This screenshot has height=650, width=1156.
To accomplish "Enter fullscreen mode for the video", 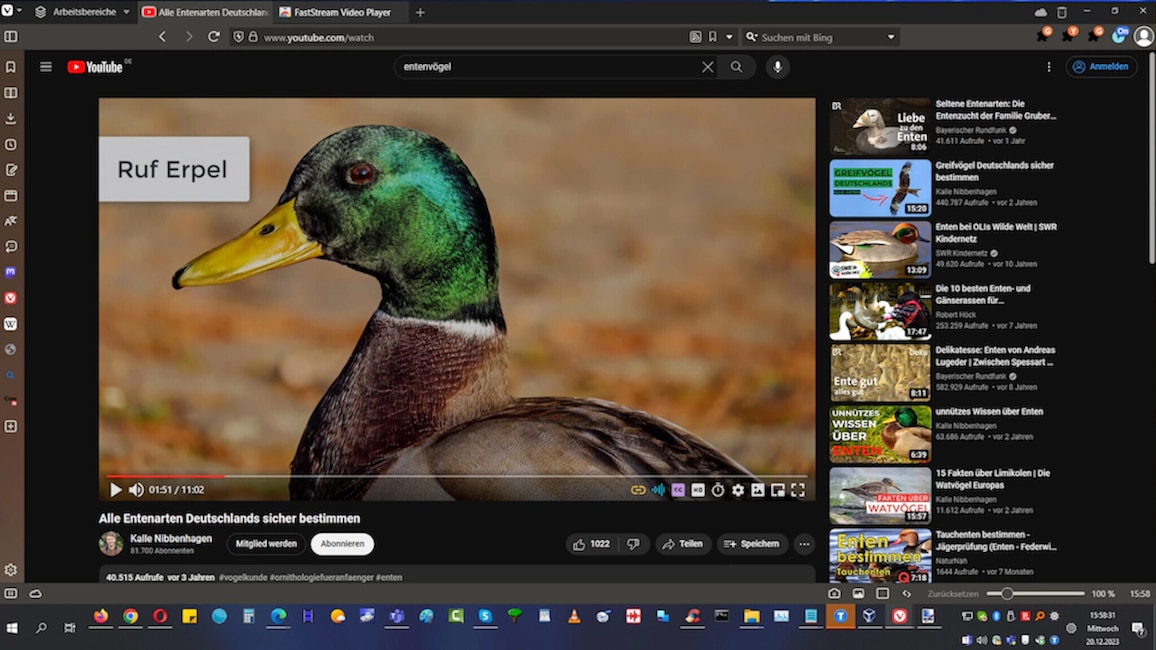I will click(x=798, y=490).
